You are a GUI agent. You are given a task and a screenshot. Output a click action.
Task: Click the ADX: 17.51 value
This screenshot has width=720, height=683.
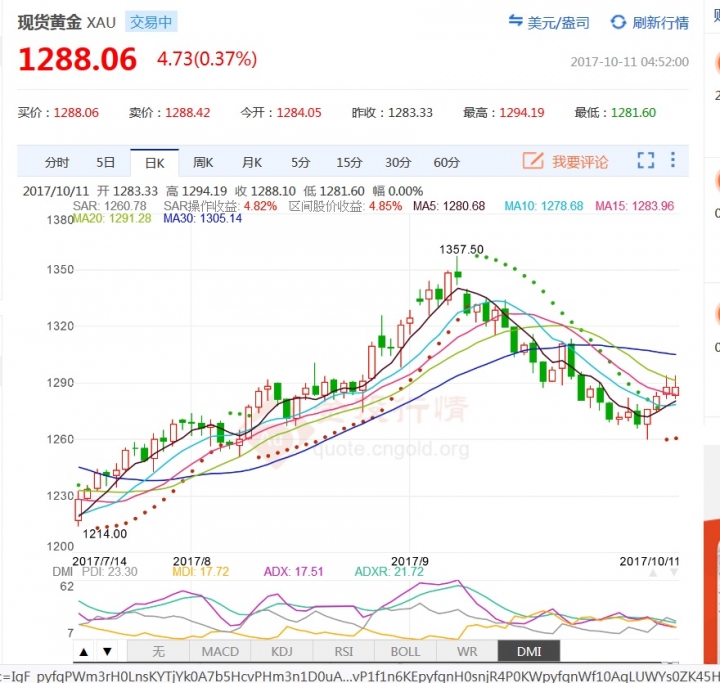coord(293,572)
